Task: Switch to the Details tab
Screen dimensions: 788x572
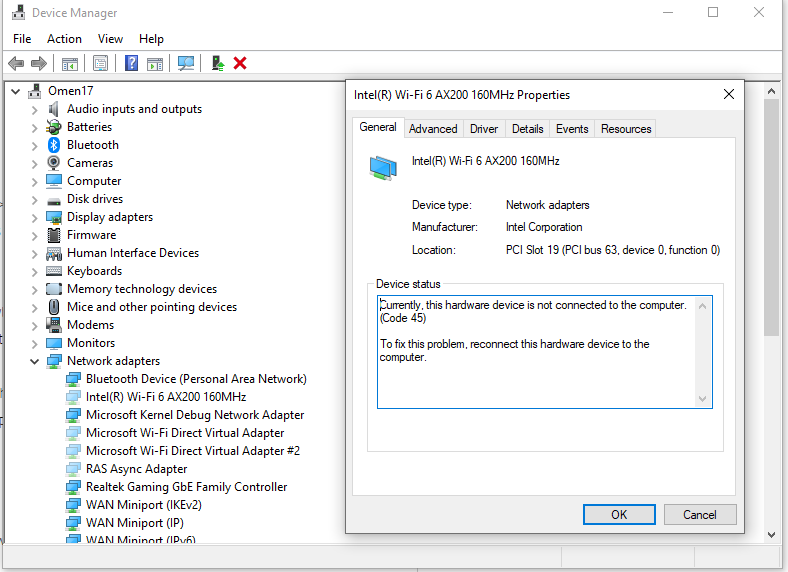Action: click(527, 129)
